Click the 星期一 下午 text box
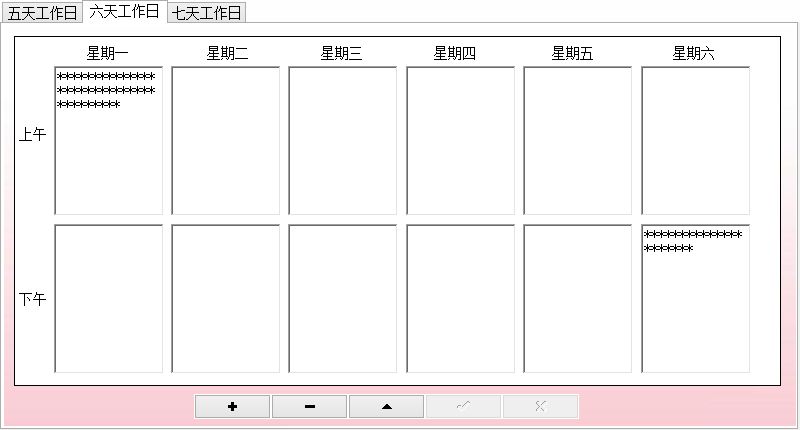800x430 pixels. click(x=109, y=299)
